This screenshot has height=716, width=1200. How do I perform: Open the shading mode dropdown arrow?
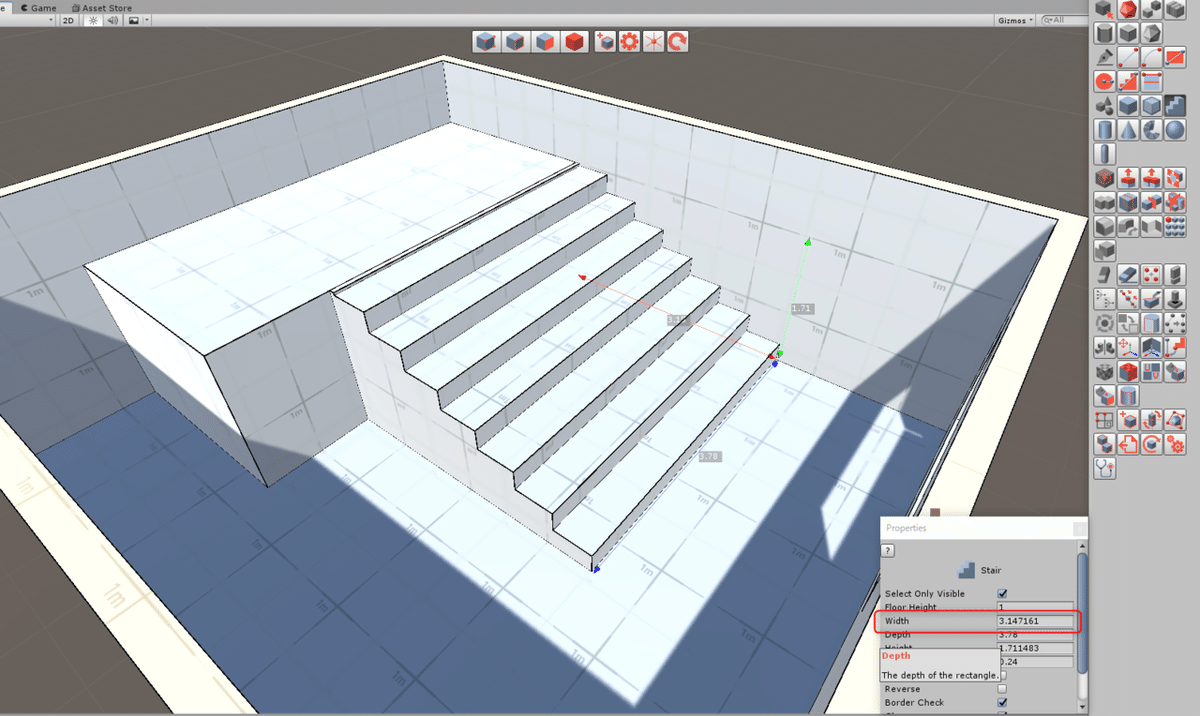pyautogui.click(x=50, y=20)
